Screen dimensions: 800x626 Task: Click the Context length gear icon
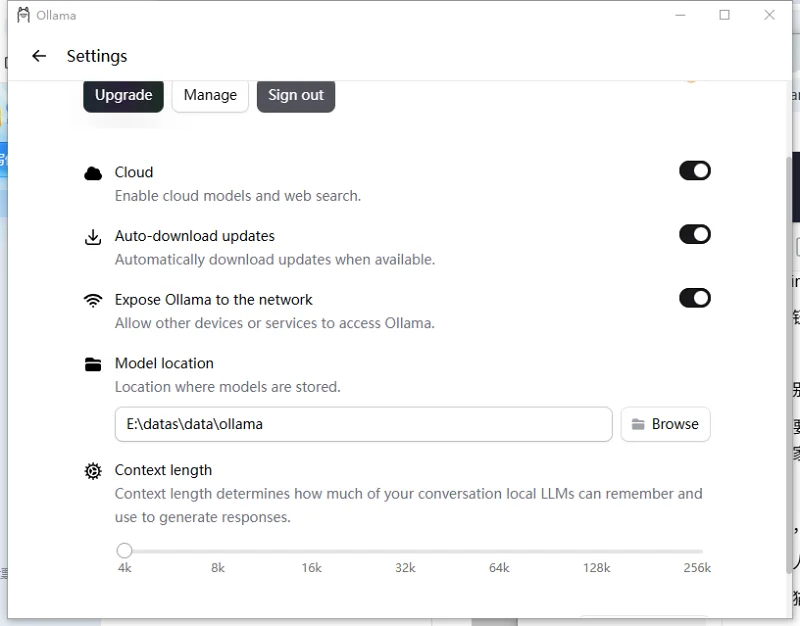coord(93,471)
